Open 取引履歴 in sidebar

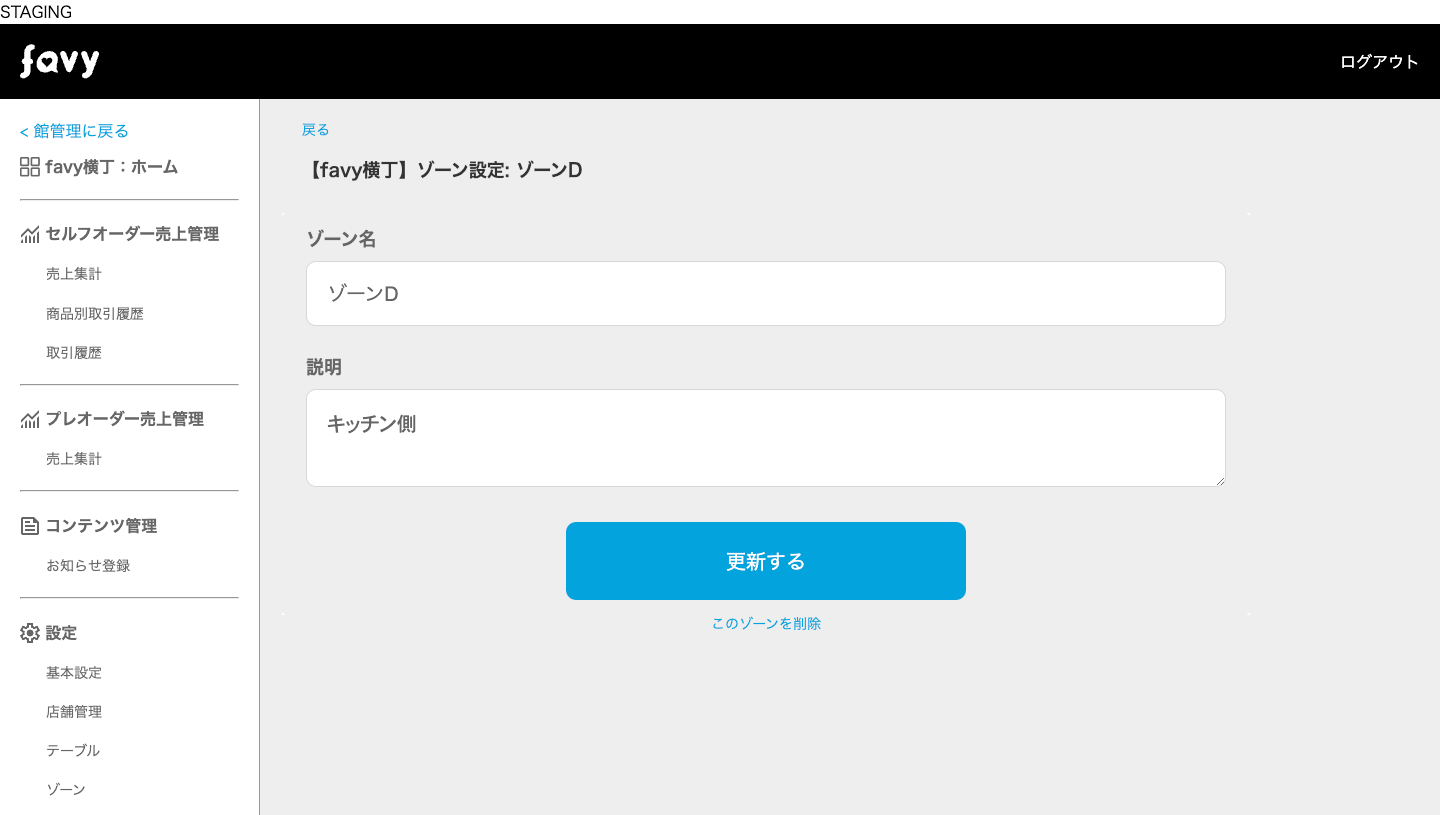point(74,353)
